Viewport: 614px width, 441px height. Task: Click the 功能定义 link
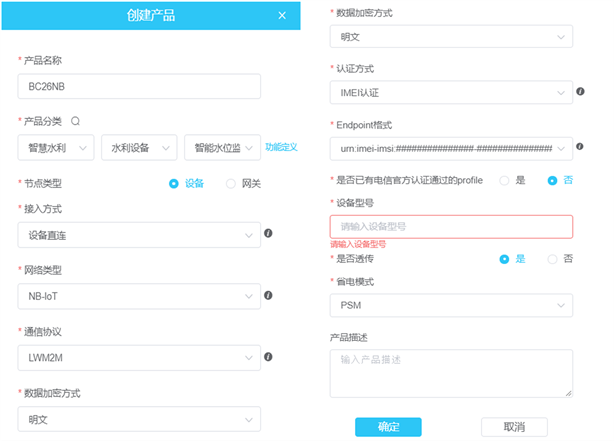pyautogui.click(x=281, y=147)
